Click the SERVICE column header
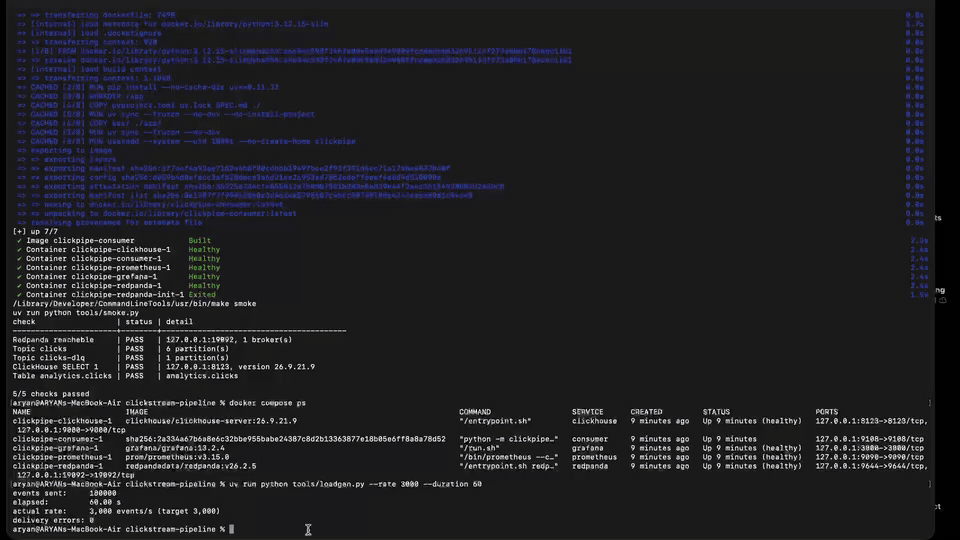 tap(588, 412)
